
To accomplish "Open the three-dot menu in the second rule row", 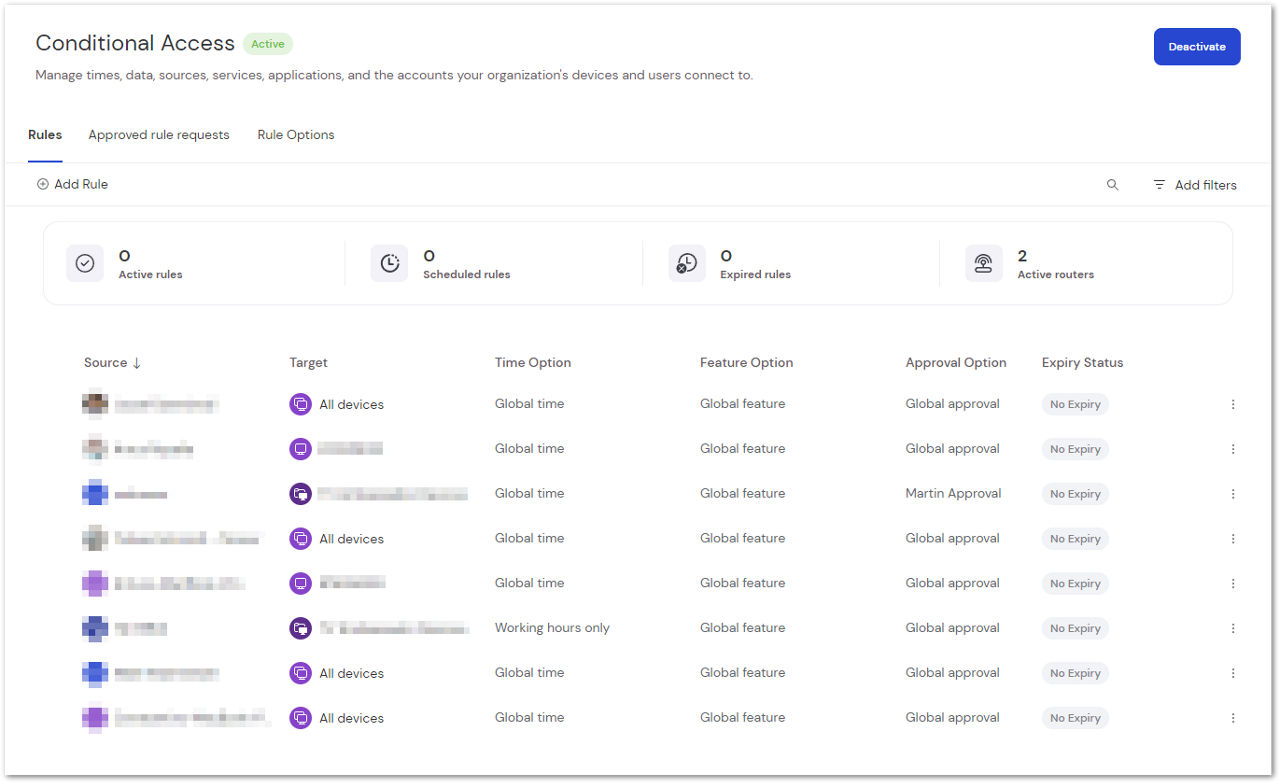I will pos(1233,449).
